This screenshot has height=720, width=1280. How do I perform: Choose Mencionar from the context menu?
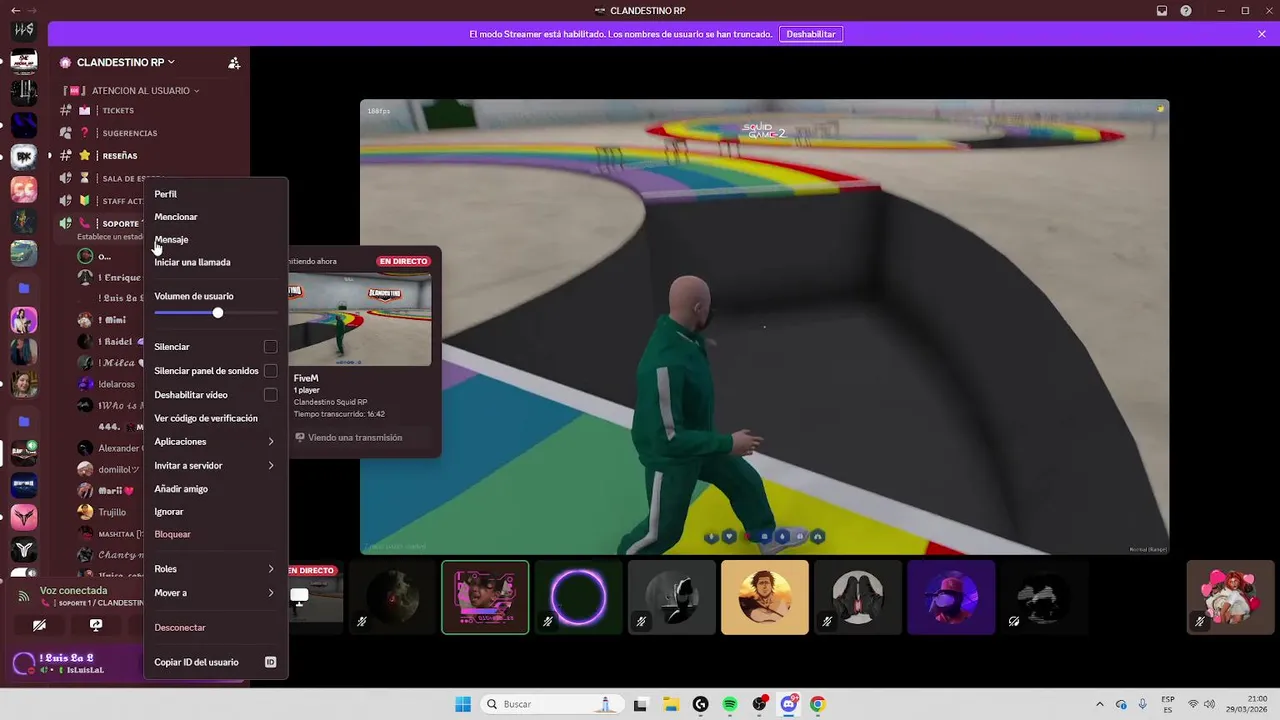tap(216, 217)
